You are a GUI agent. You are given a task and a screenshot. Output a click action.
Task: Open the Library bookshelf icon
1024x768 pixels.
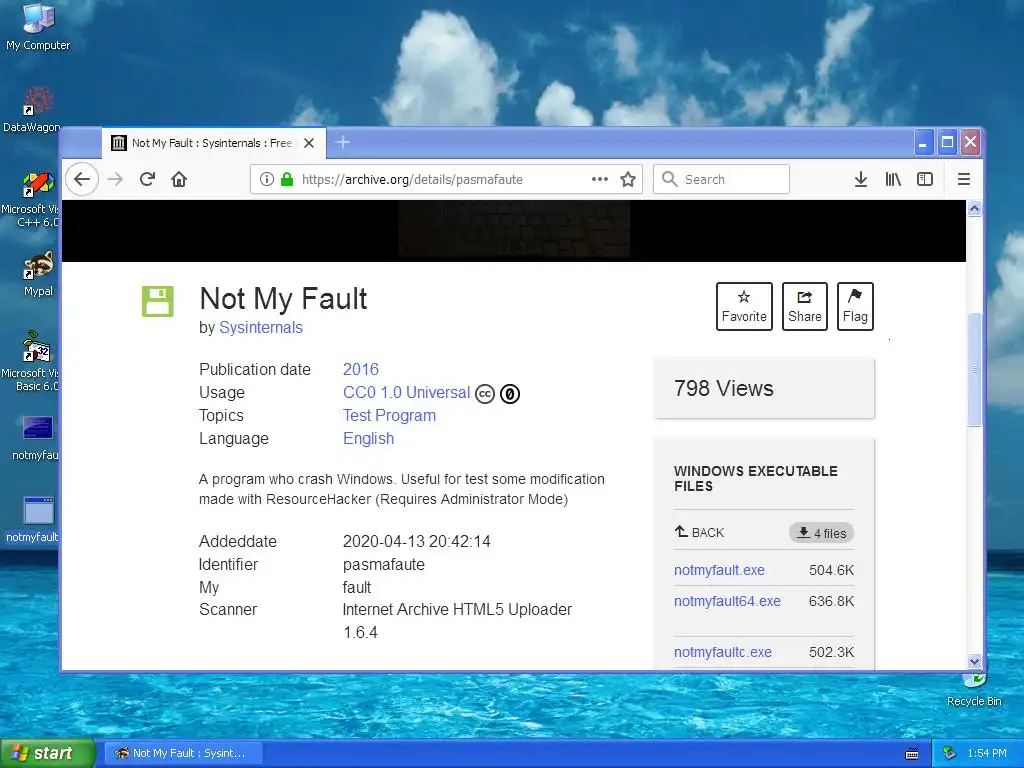[x=893, y=179]
